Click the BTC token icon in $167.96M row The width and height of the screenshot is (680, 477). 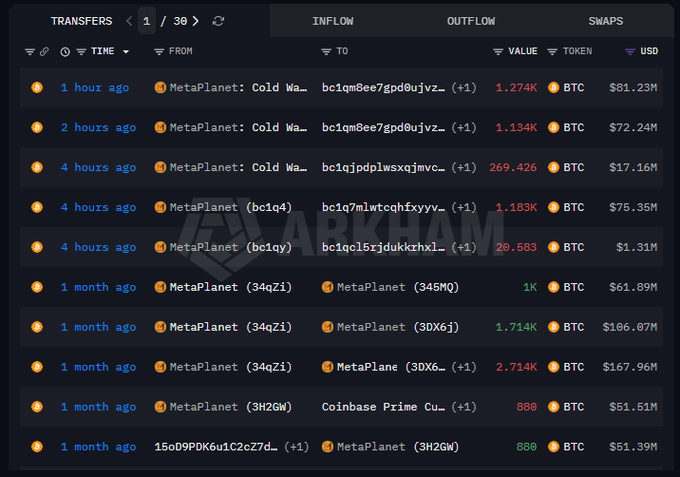pos(553,367)
